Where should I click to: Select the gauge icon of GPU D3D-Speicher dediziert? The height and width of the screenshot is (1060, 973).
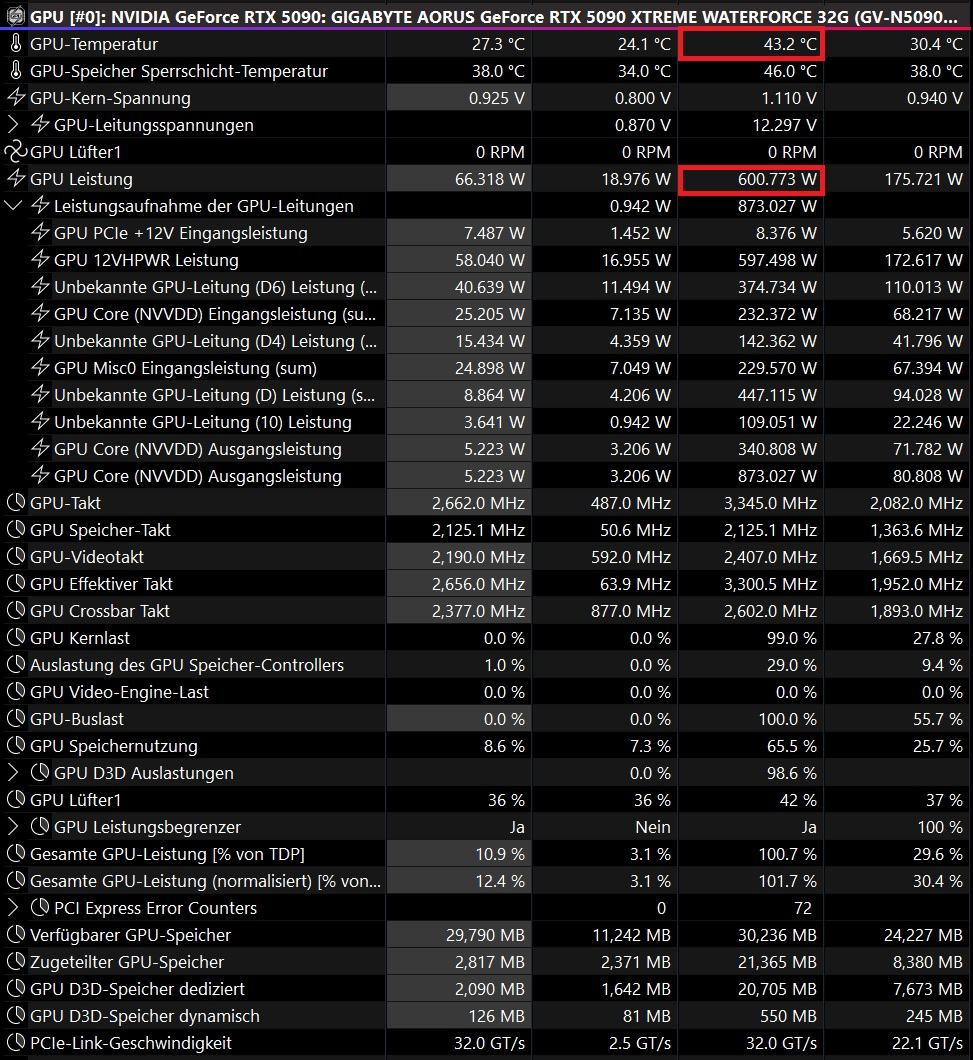tap(16, 989)
